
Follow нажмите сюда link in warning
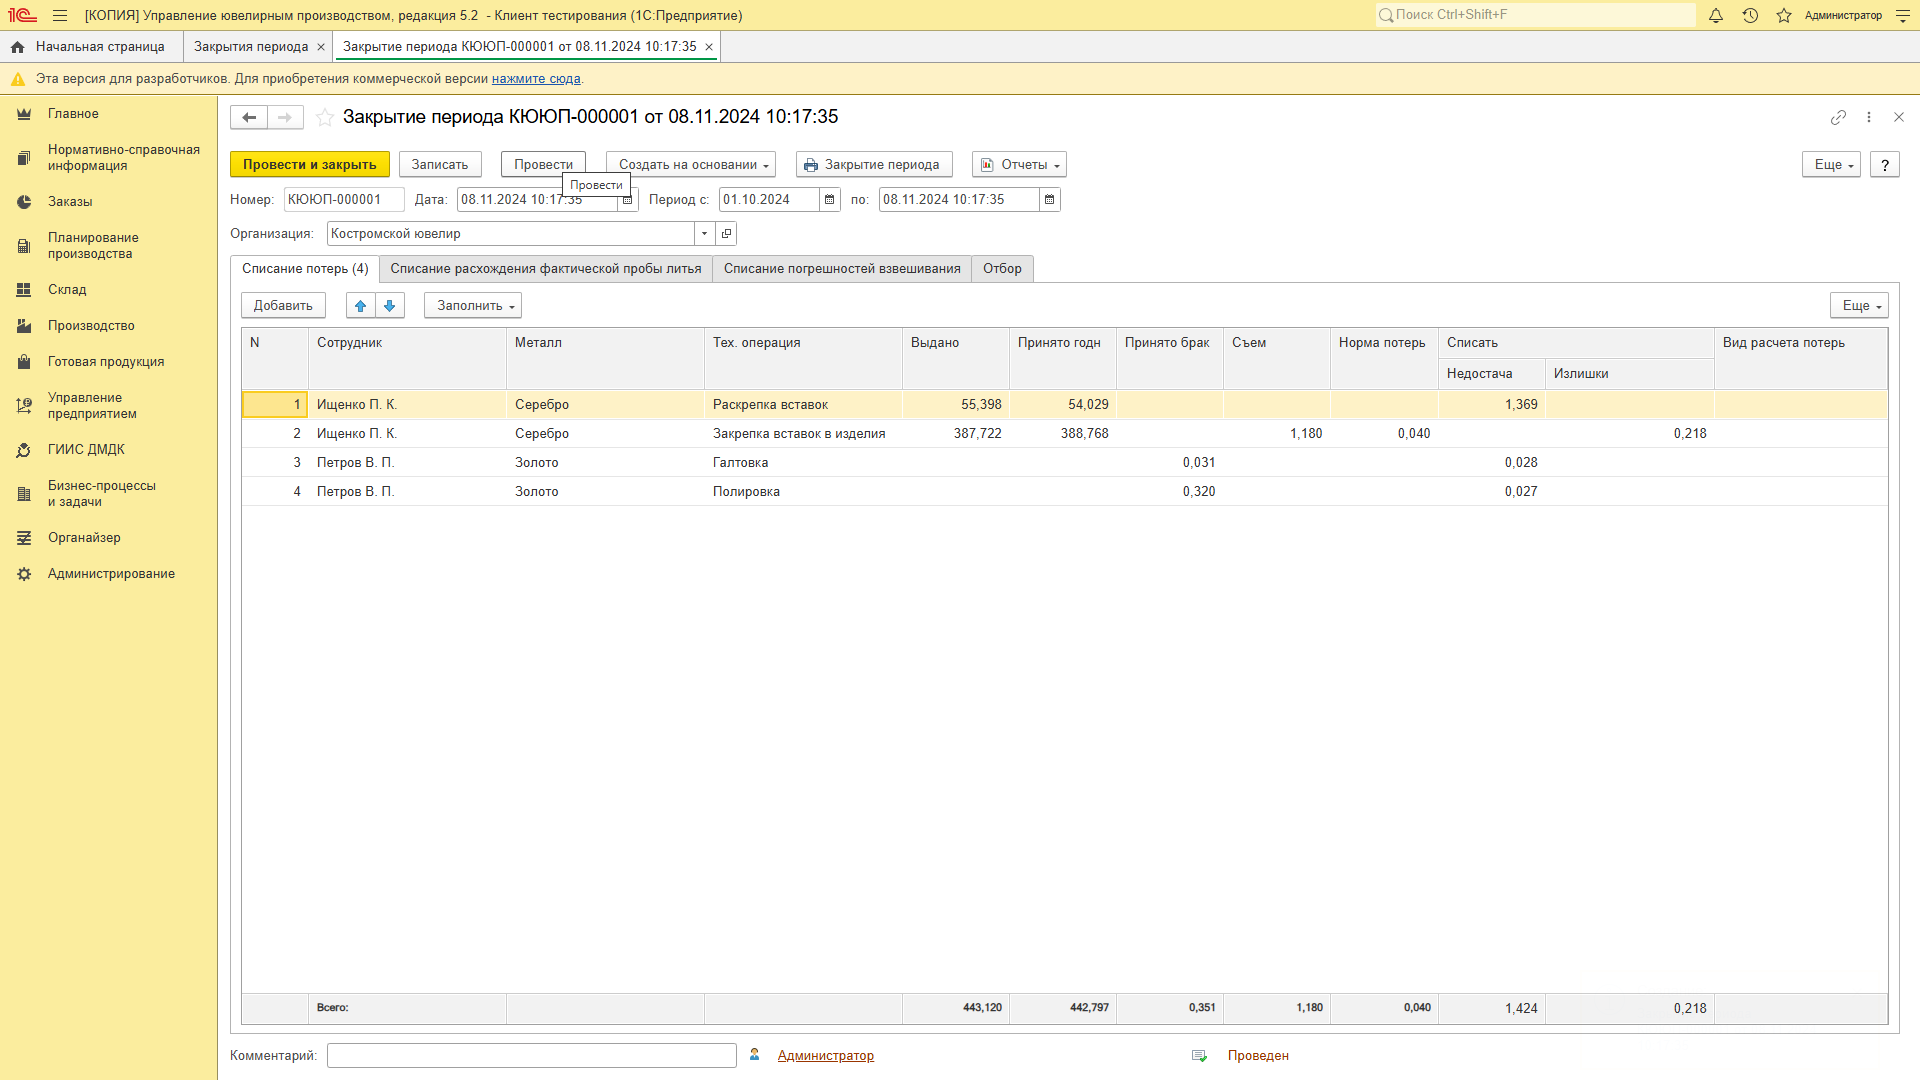536,79
